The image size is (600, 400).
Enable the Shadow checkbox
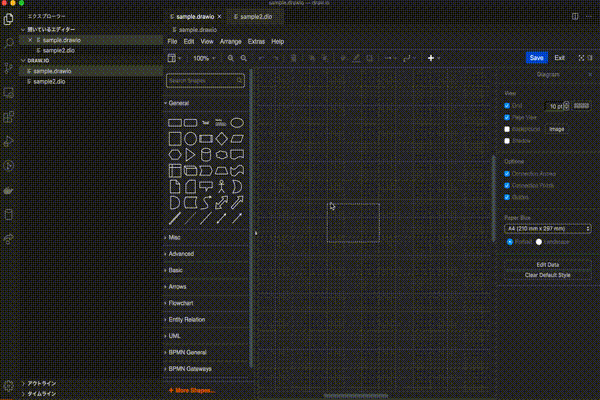click(x=509, y=141)
